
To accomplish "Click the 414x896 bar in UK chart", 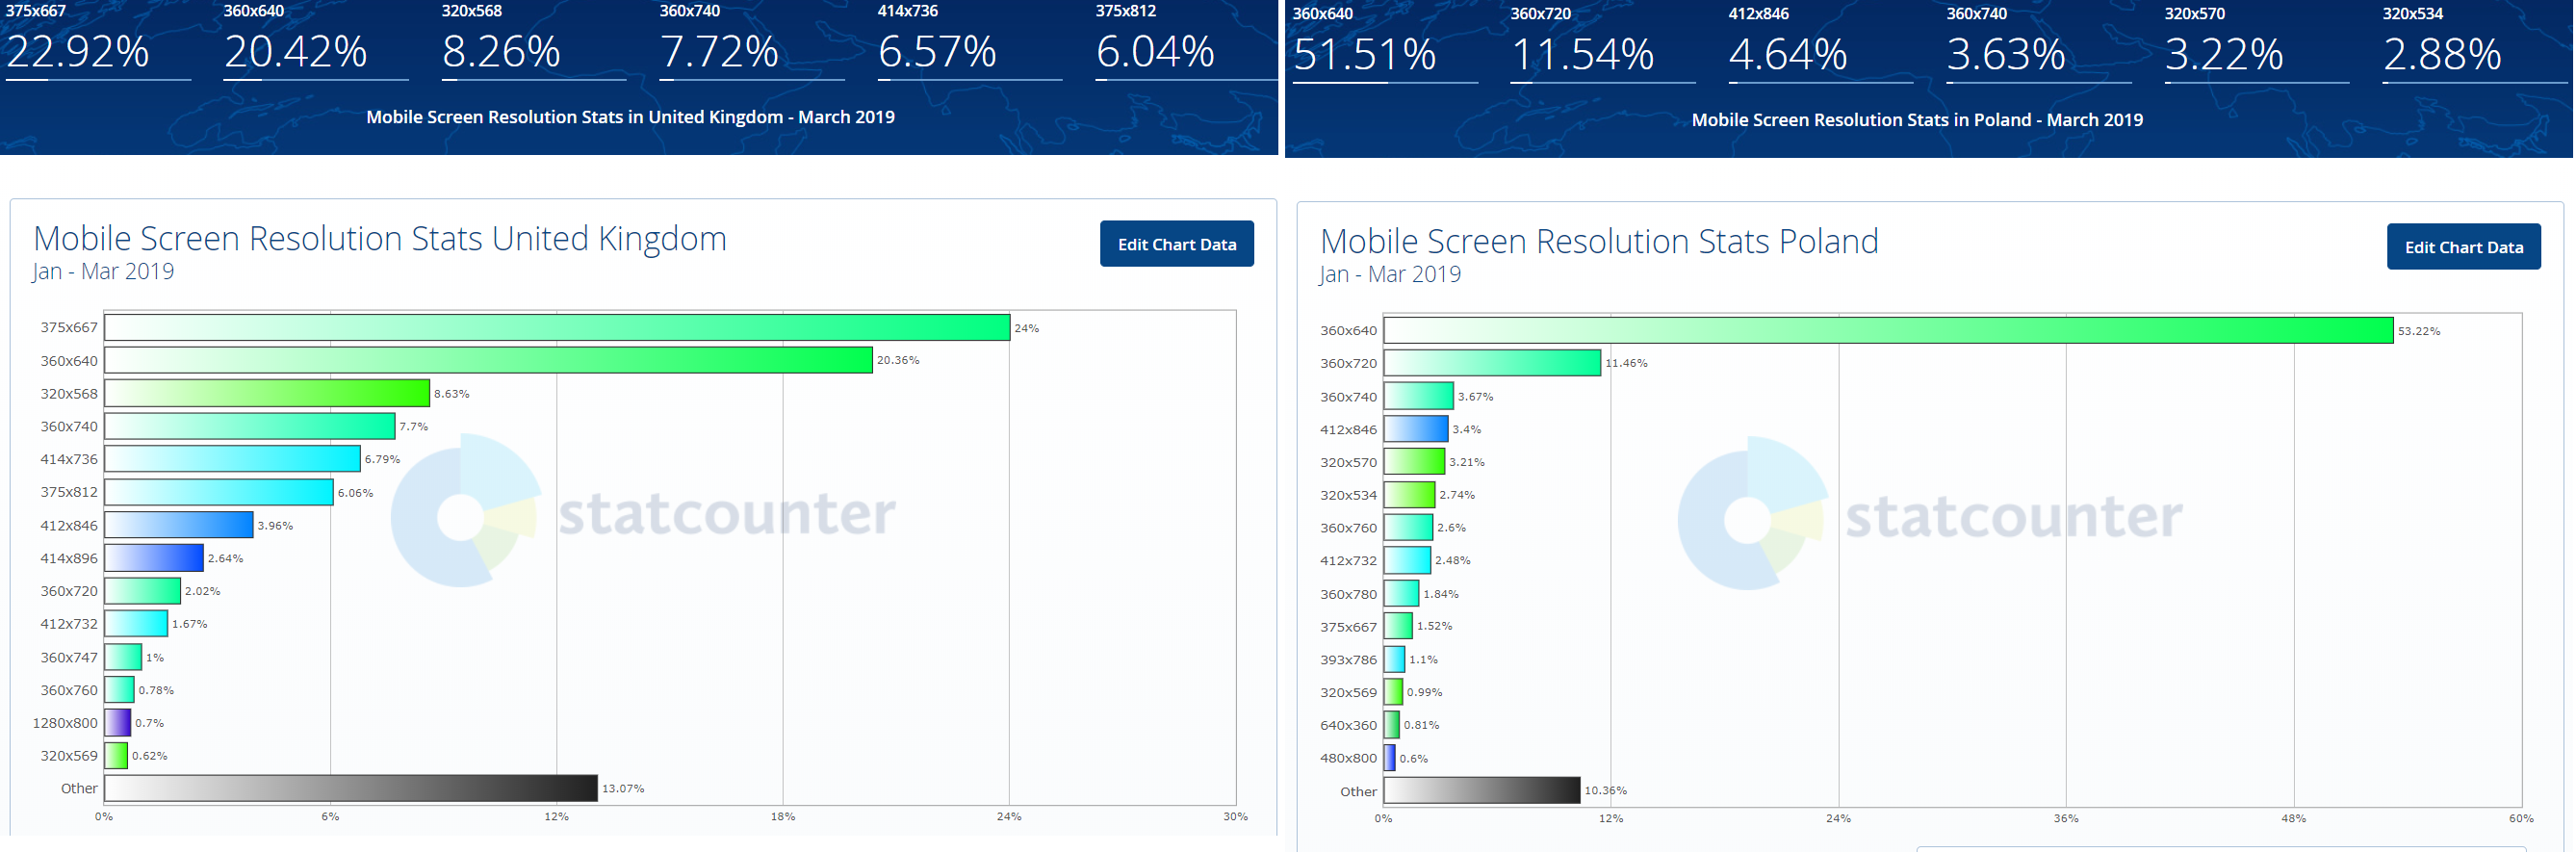I will 154,558.
